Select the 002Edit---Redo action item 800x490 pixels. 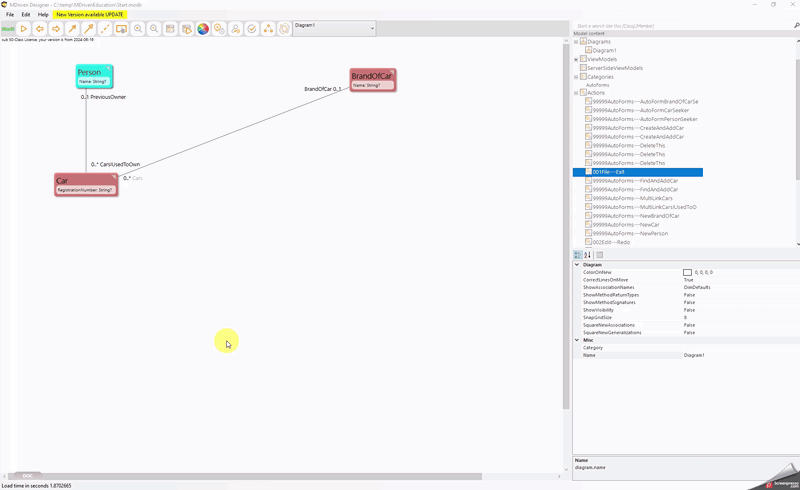610,242
